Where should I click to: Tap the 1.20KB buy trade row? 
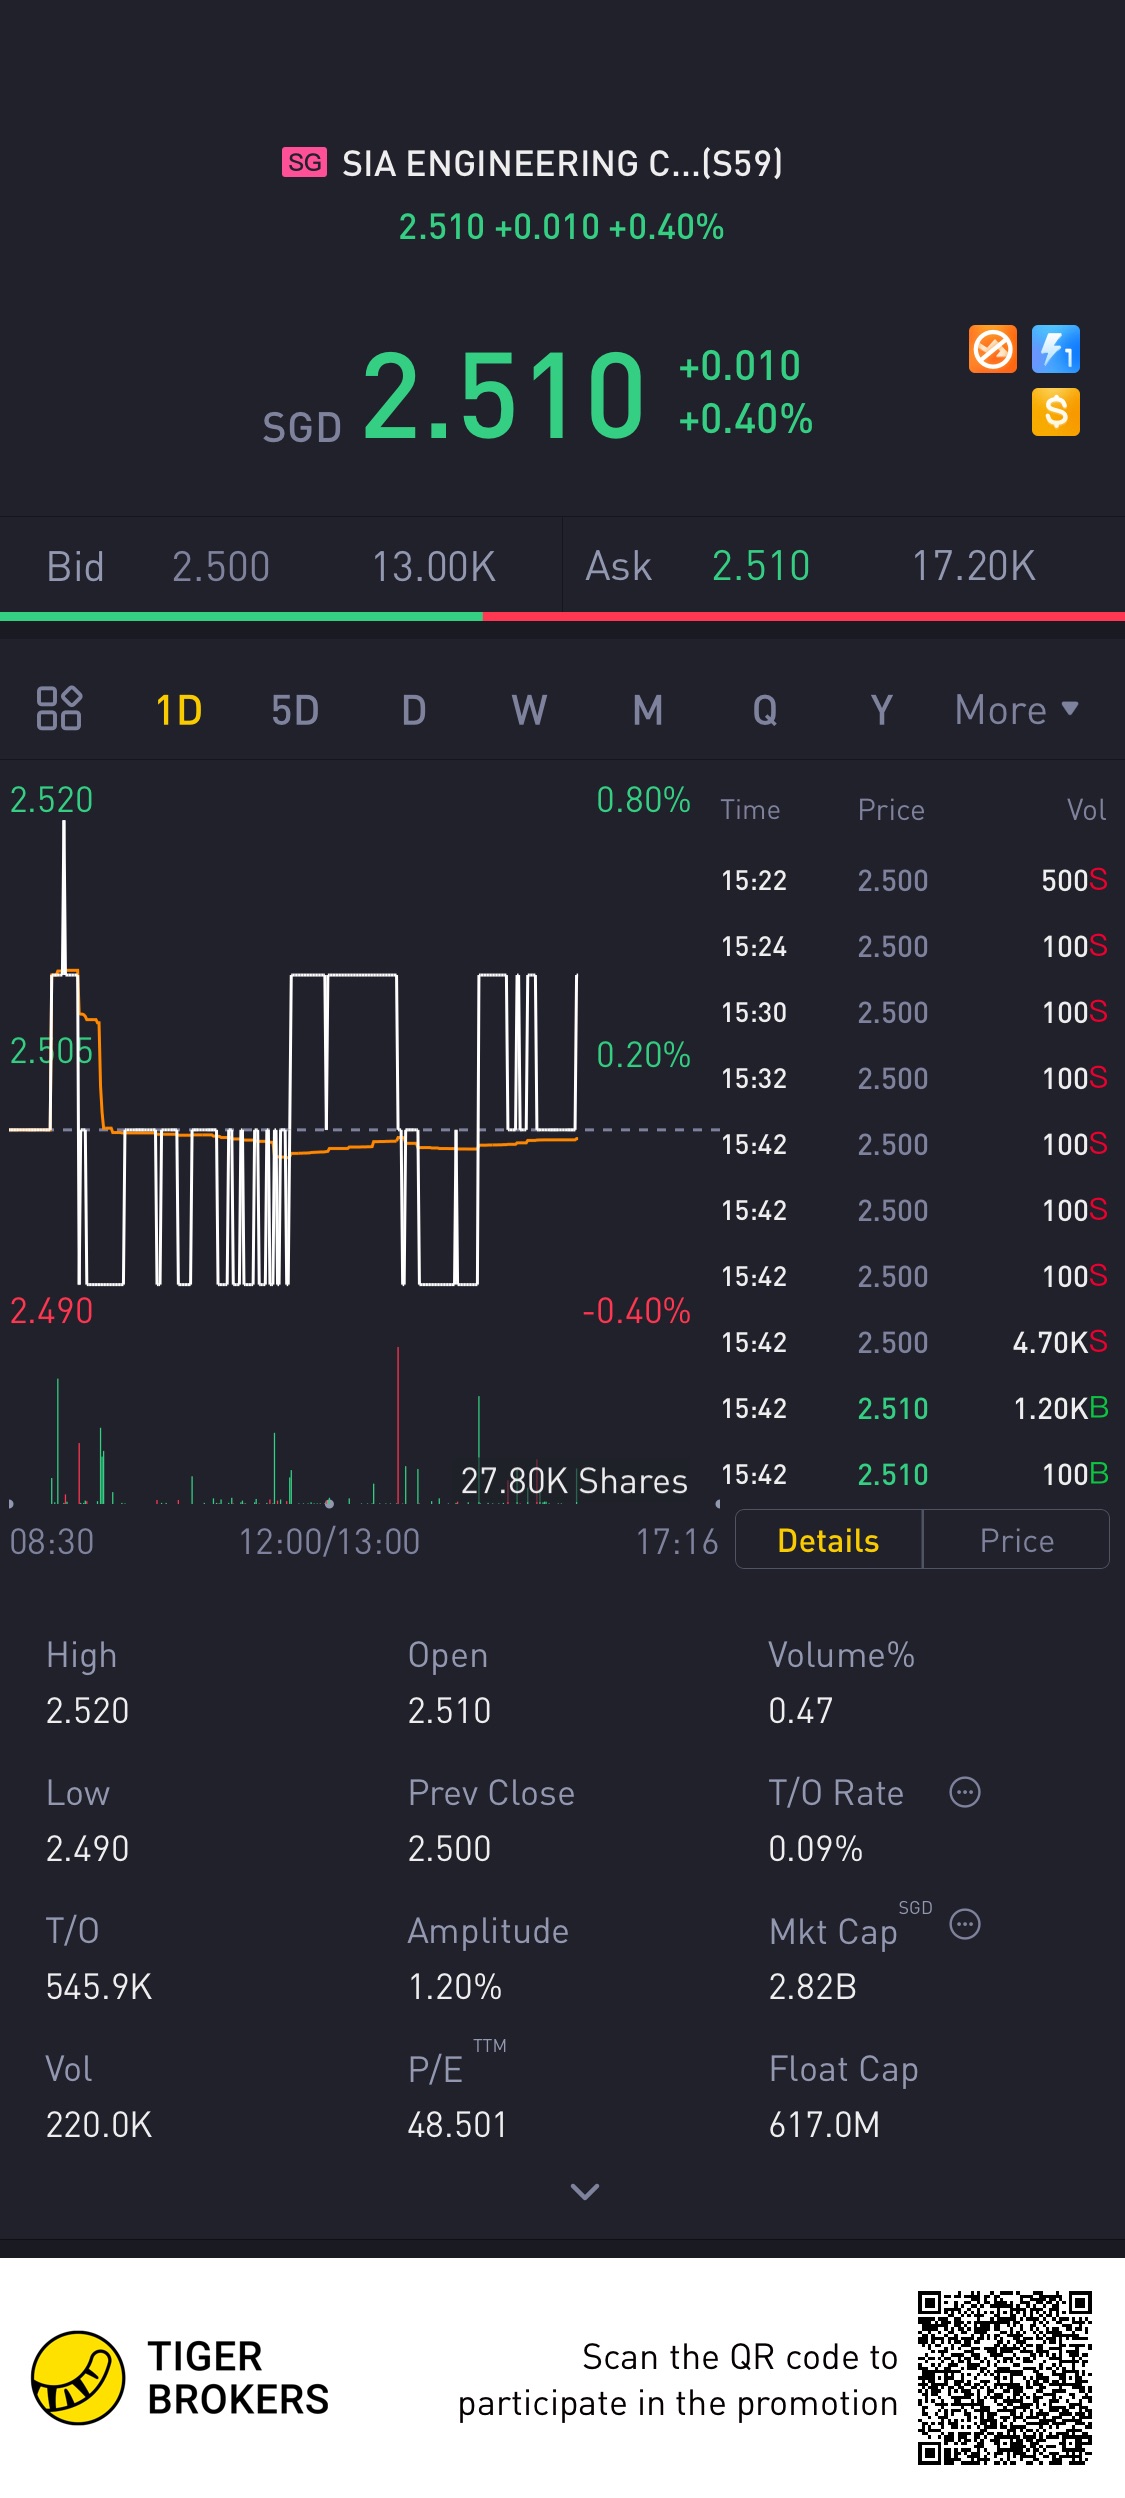click(914, 1408)
